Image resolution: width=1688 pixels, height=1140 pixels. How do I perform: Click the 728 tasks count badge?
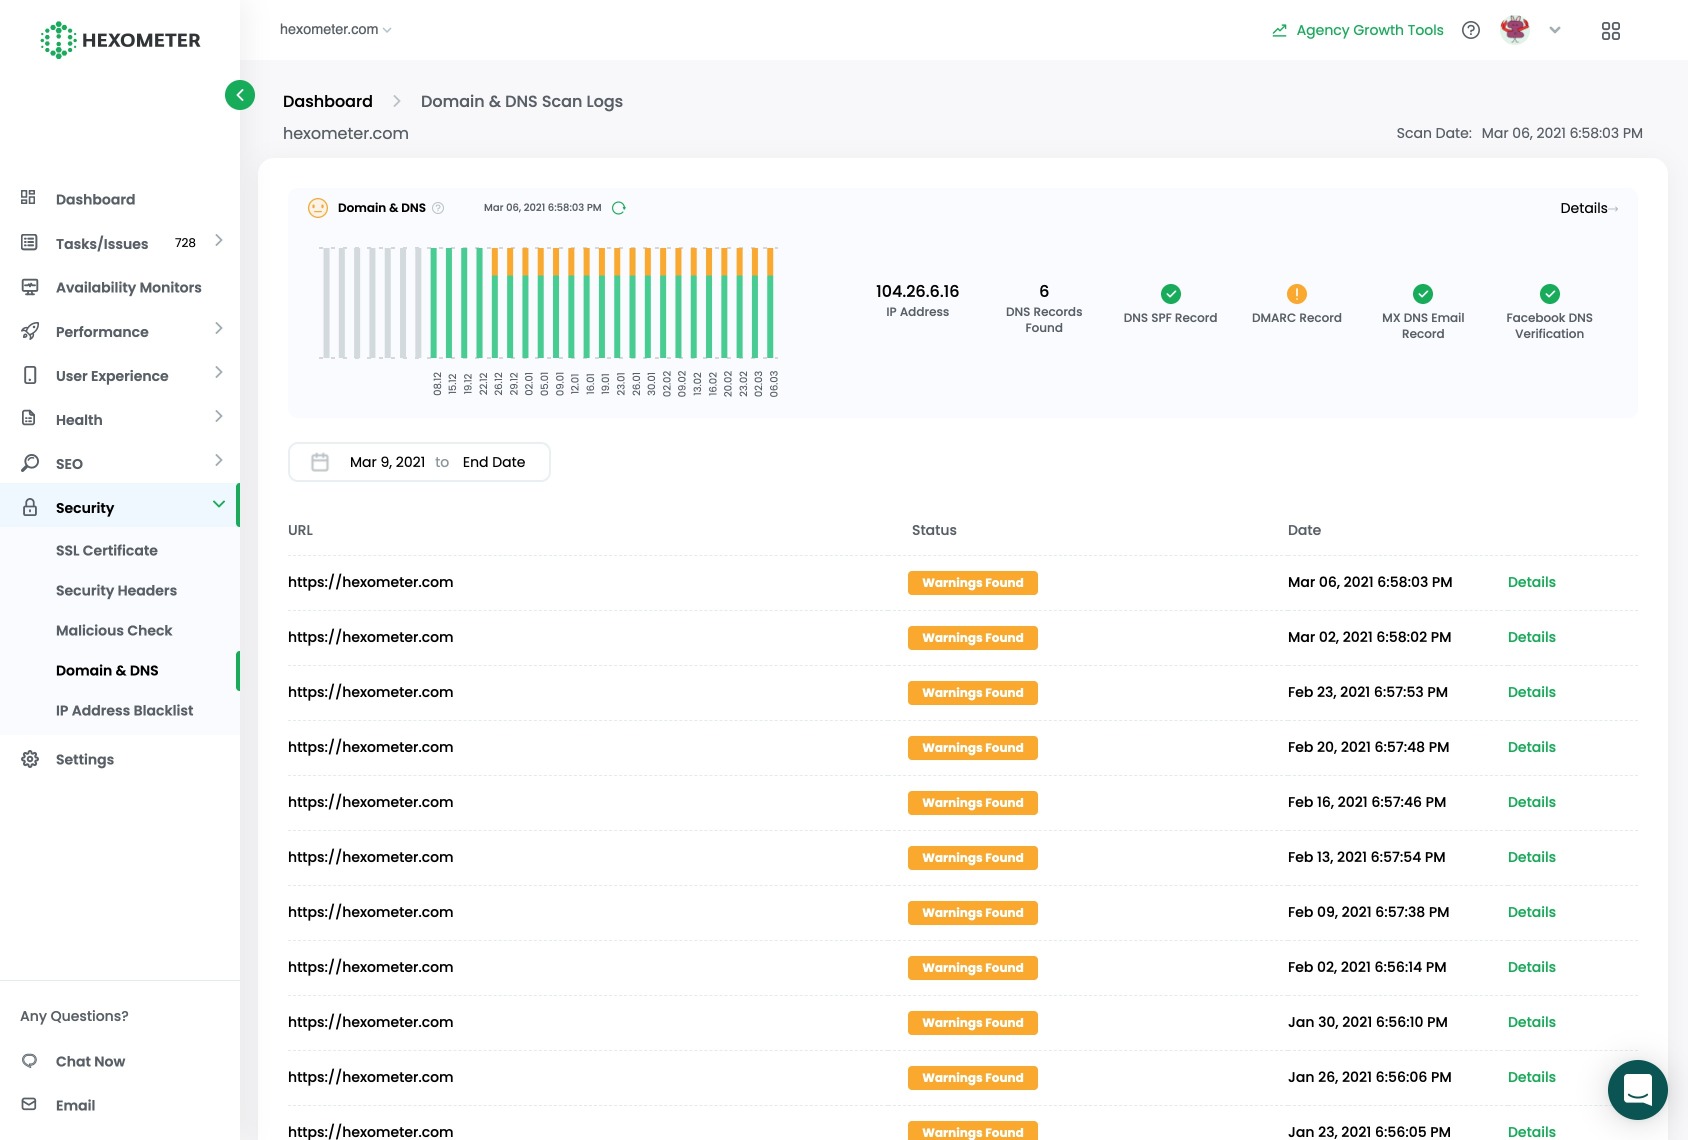pos(185,243)
